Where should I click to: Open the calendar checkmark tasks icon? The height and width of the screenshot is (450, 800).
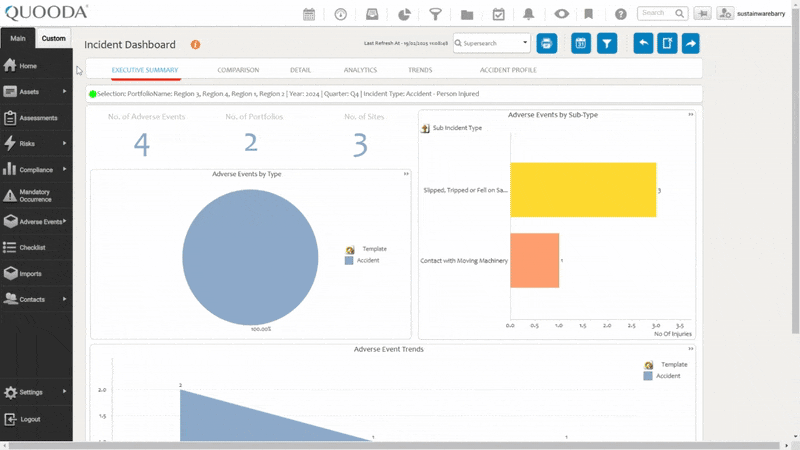tap(498, 14)
